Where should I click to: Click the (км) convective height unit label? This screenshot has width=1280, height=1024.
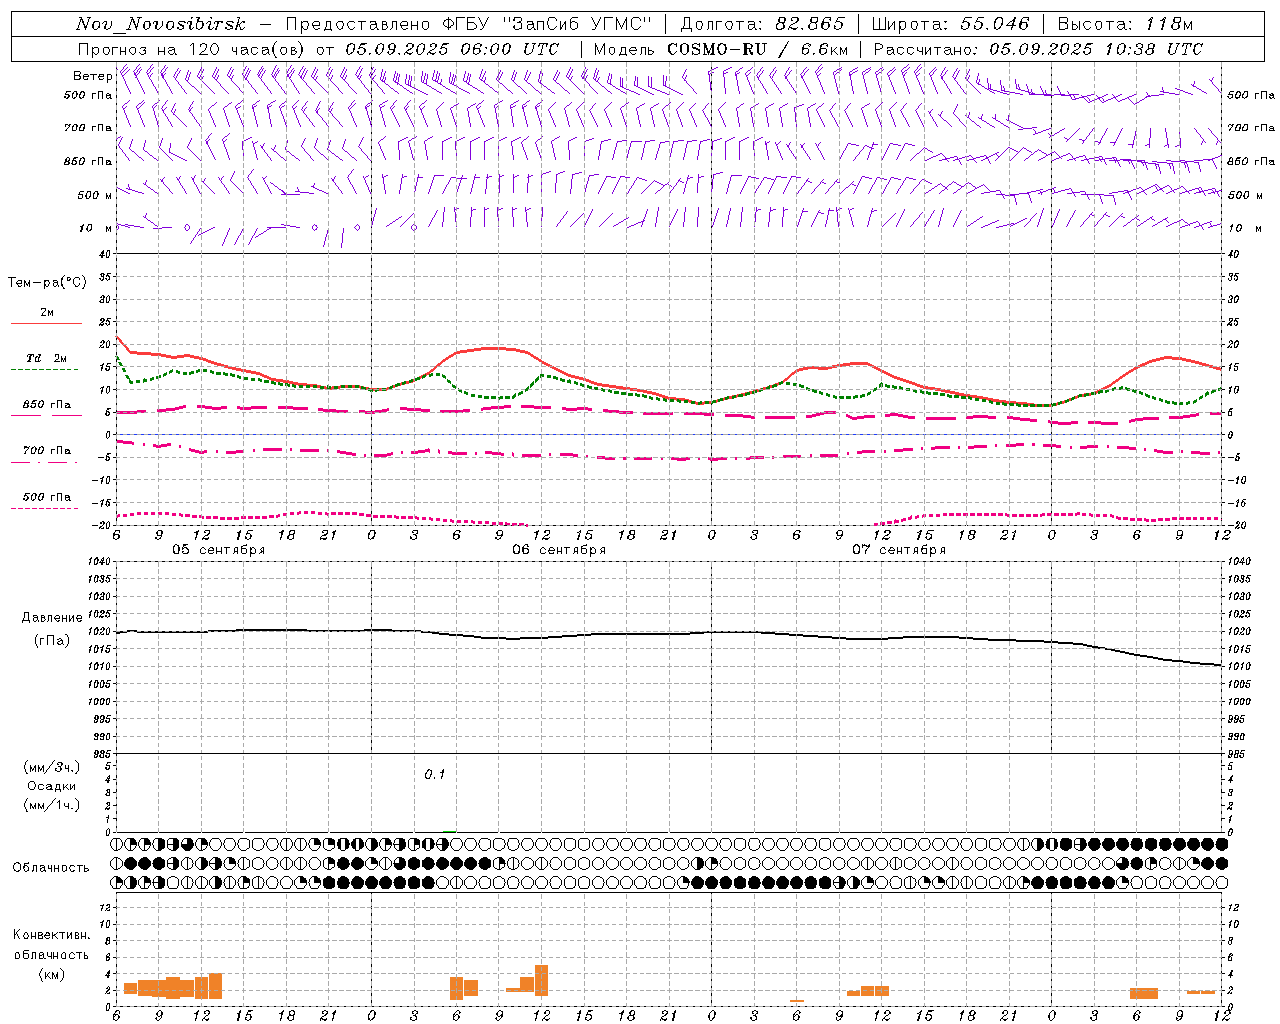coord(52,974)
